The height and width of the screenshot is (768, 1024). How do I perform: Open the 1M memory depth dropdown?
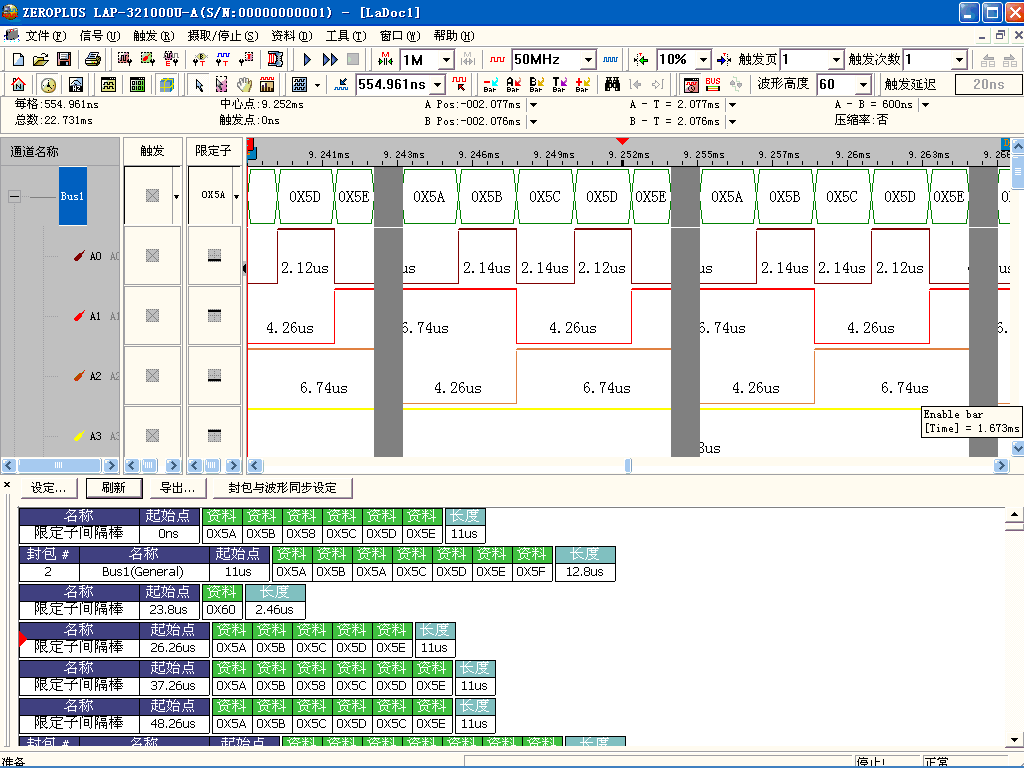point(446,60)
